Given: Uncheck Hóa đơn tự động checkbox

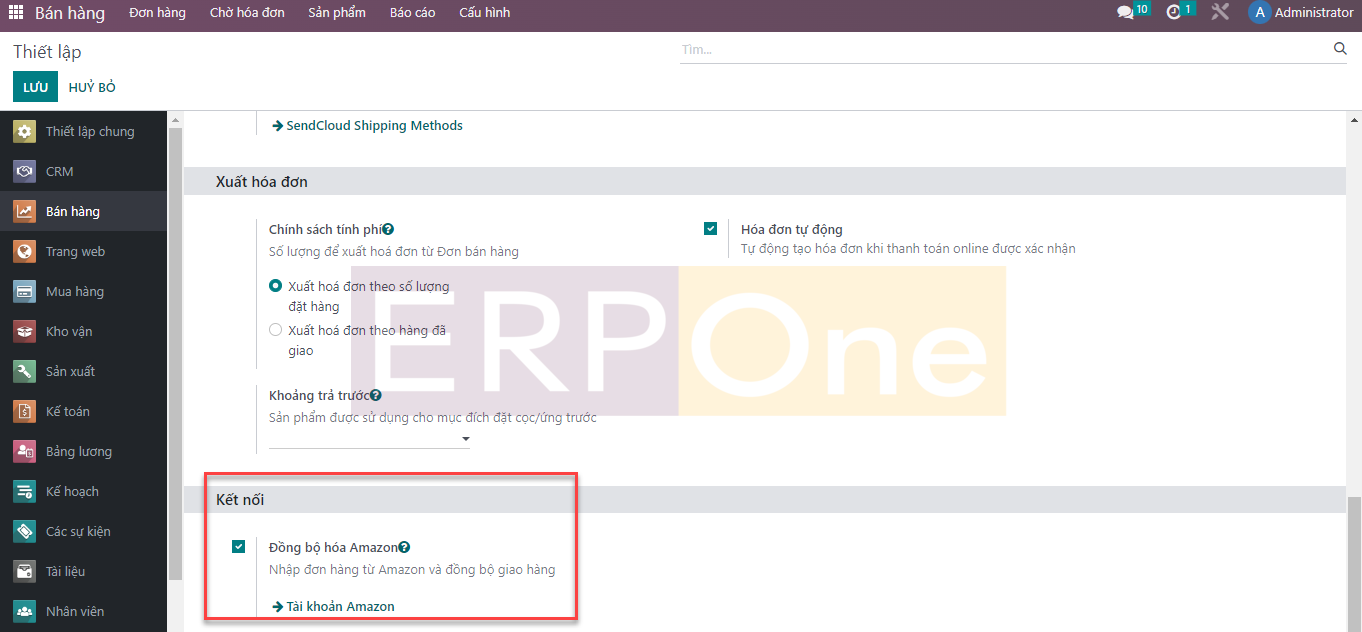Looking at the screenshot, I should point(710,229).
